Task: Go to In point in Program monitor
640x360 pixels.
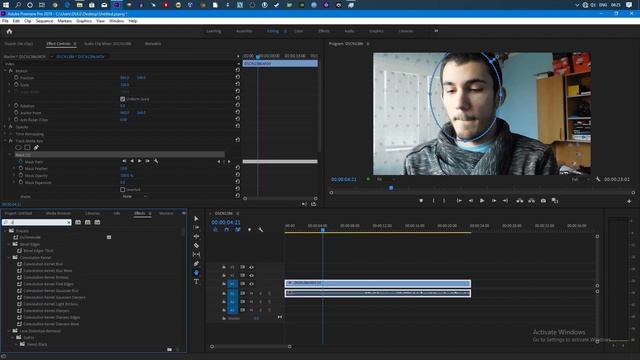Action: pos(459,201)
